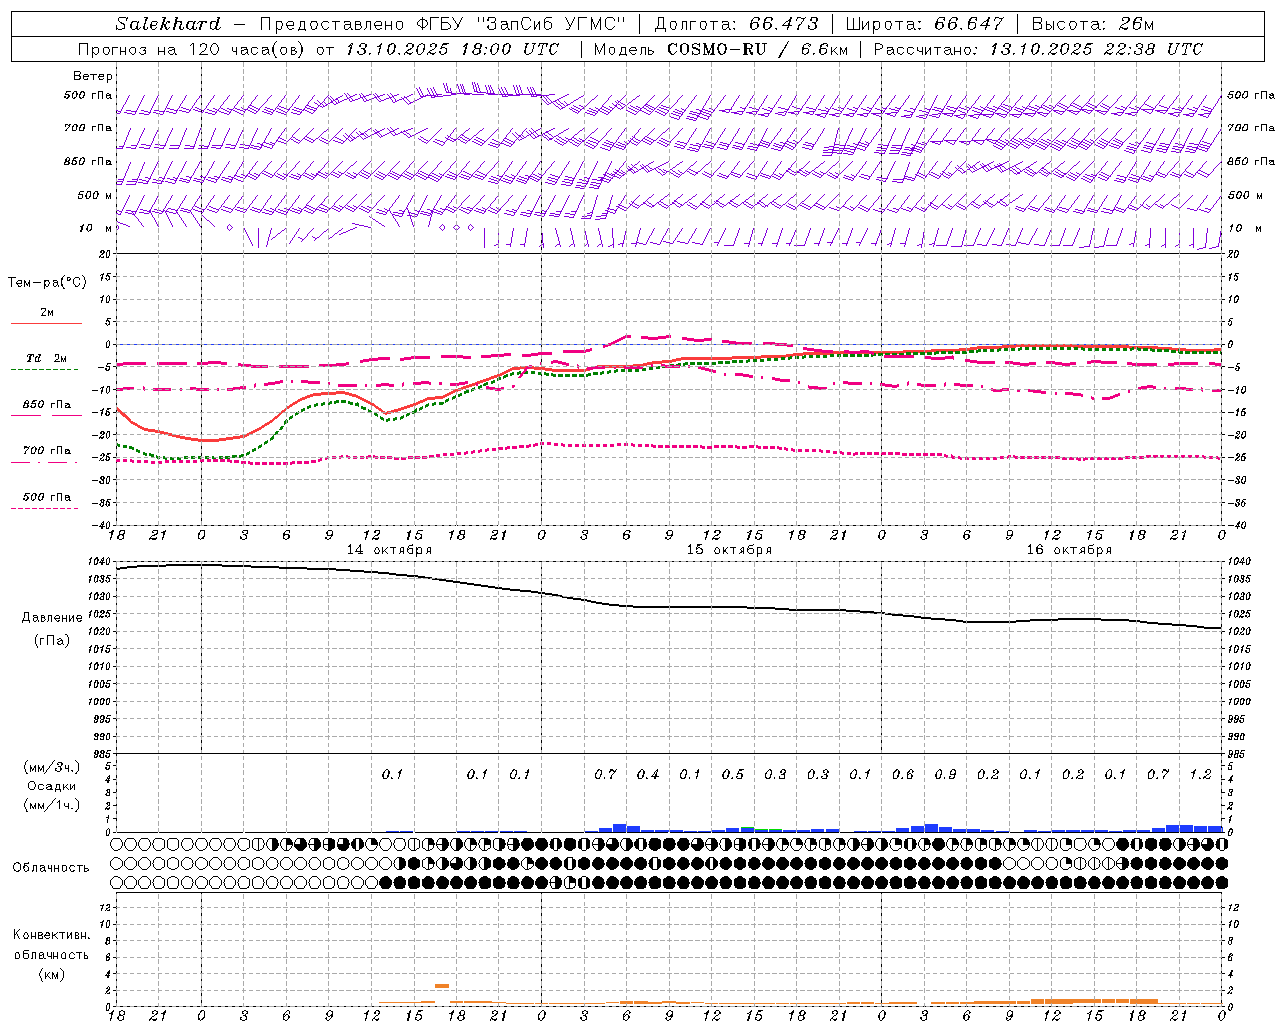Click the 15 октября date label
Screen dimensions: 1280x1024
tap(729, 550)
